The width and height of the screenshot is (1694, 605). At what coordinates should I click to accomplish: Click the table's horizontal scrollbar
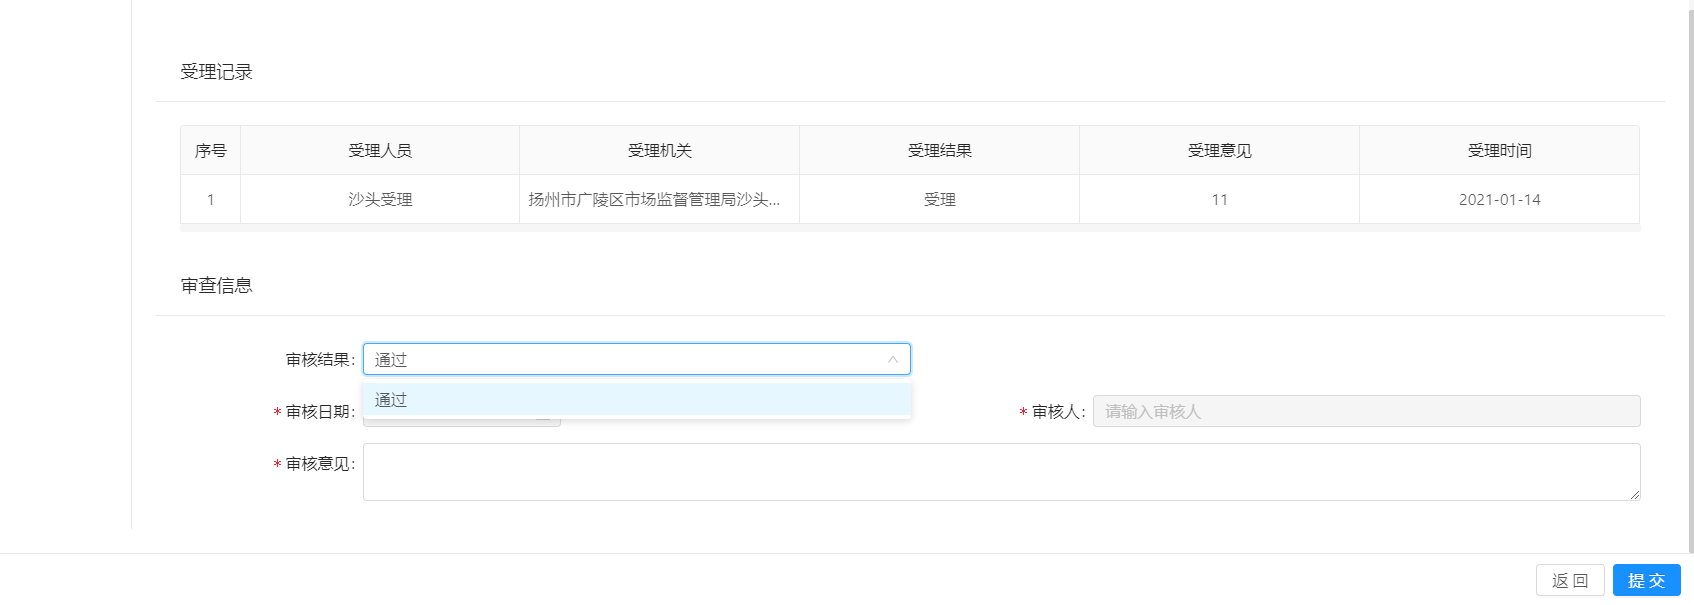tap(909, 228)
